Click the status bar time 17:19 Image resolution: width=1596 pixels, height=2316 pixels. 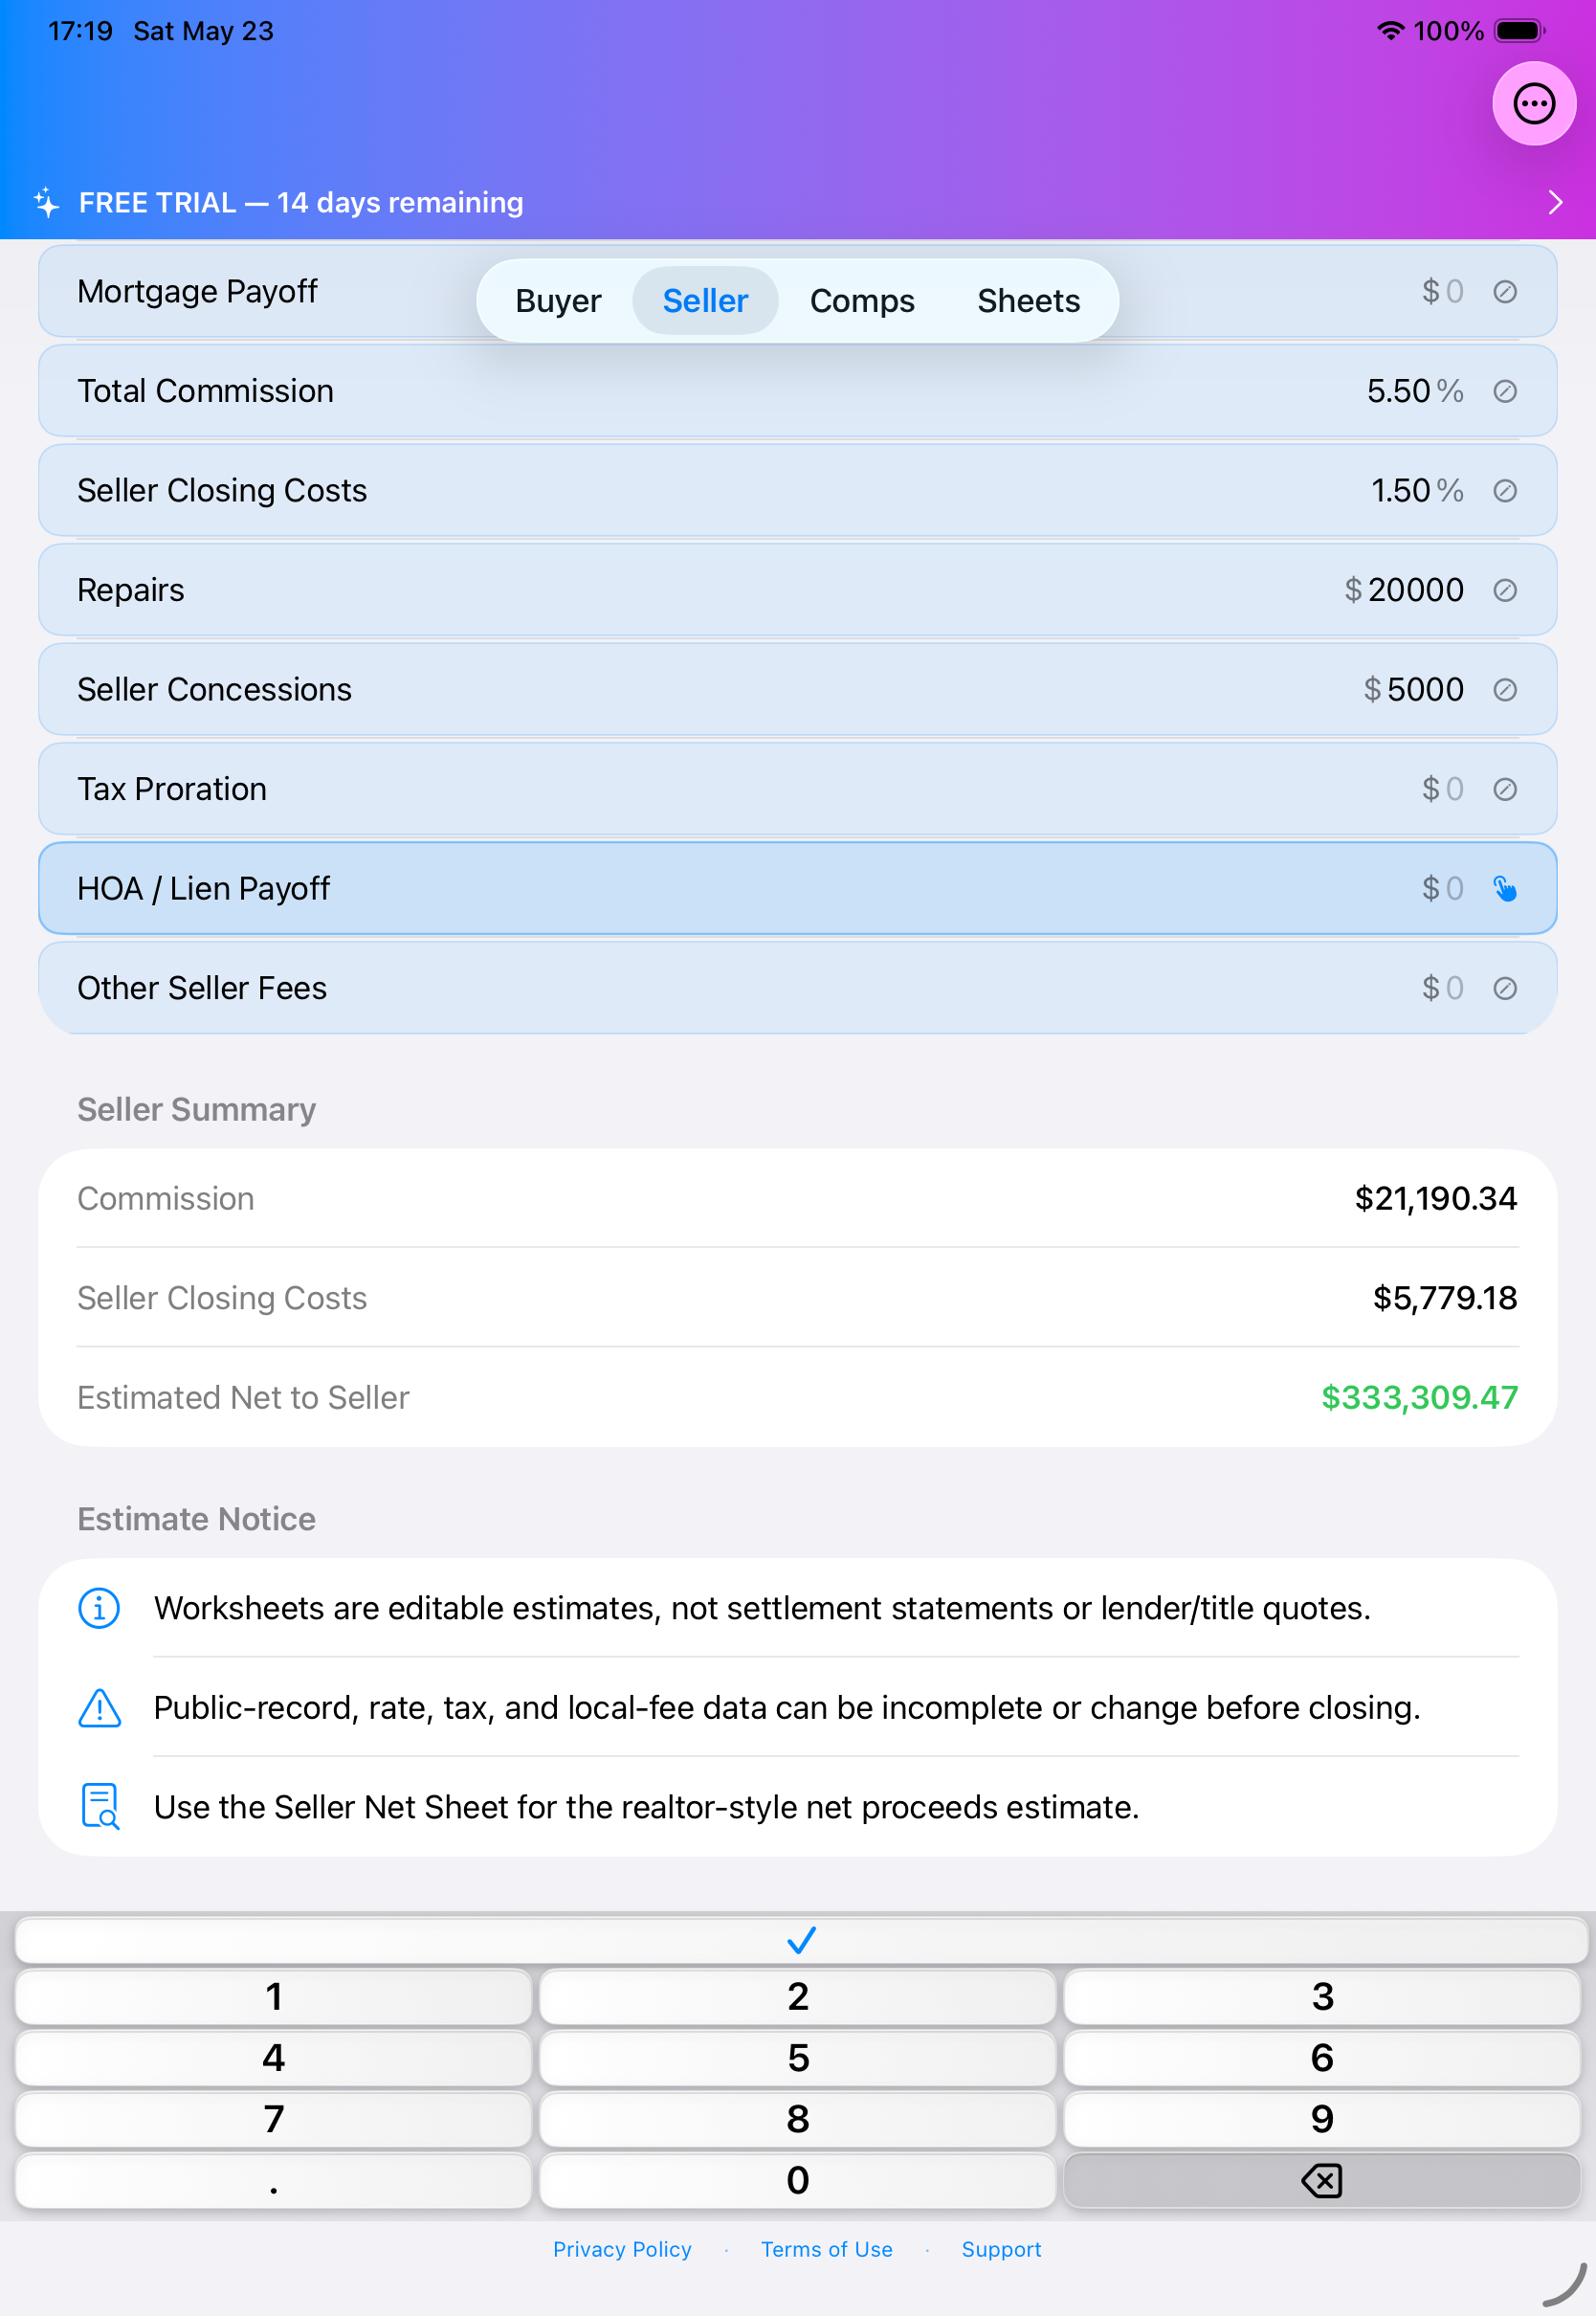(80, 31)
